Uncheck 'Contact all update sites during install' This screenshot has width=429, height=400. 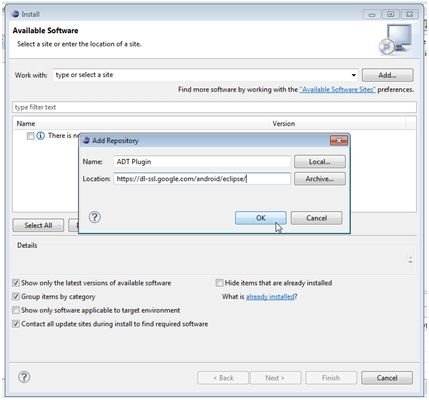16,324
